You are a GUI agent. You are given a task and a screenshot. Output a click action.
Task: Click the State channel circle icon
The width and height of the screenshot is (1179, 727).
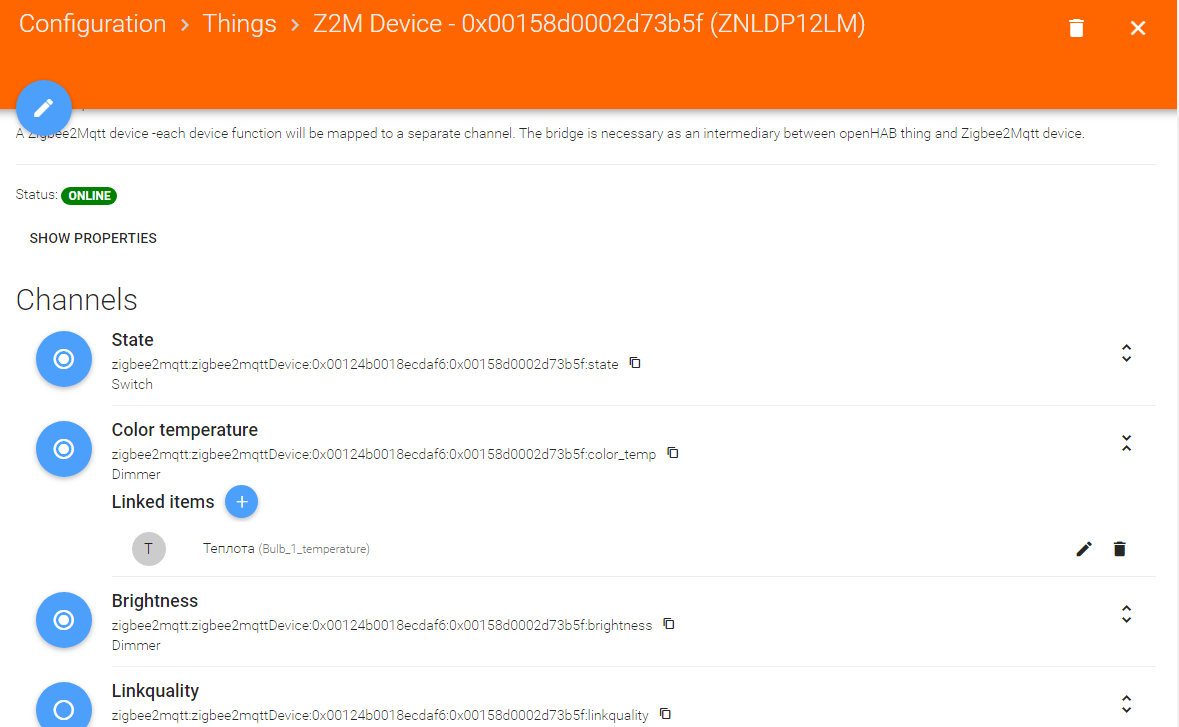(64, 359)
